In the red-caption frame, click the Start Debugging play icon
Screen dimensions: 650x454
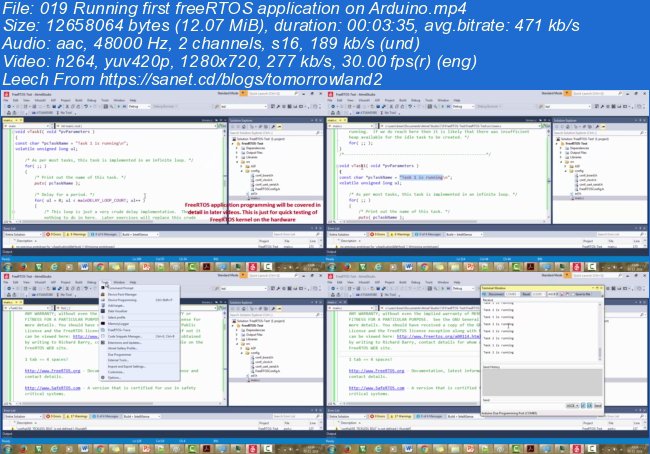click(119, 107)
